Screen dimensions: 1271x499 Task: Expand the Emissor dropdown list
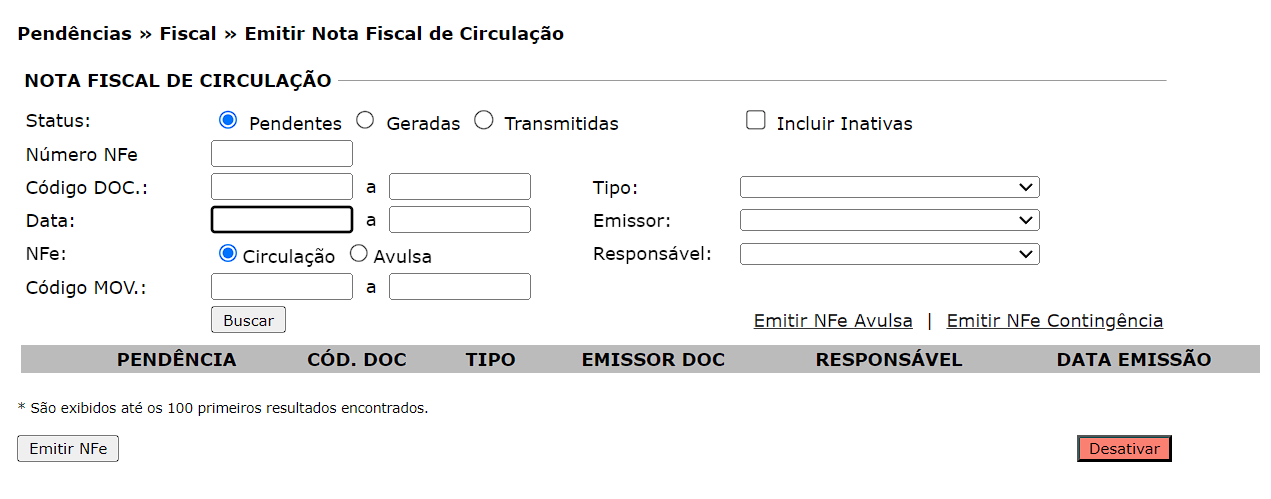click(889, 220)
